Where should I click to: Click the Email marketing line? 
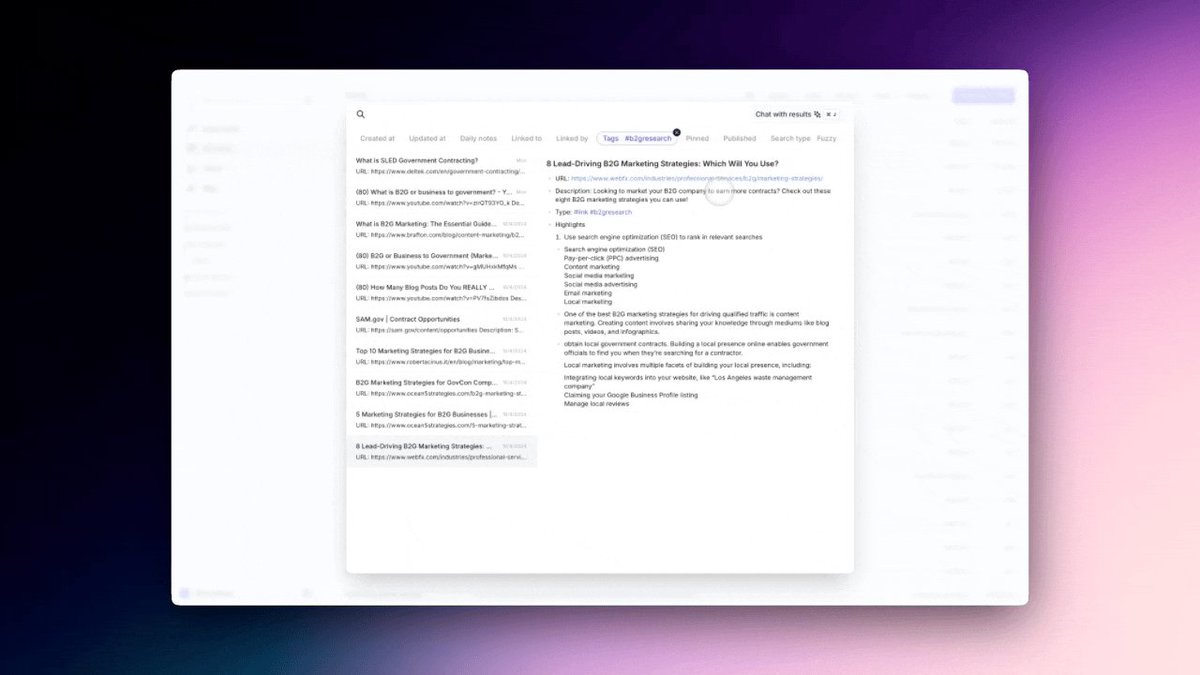click(x=588, y=293)
